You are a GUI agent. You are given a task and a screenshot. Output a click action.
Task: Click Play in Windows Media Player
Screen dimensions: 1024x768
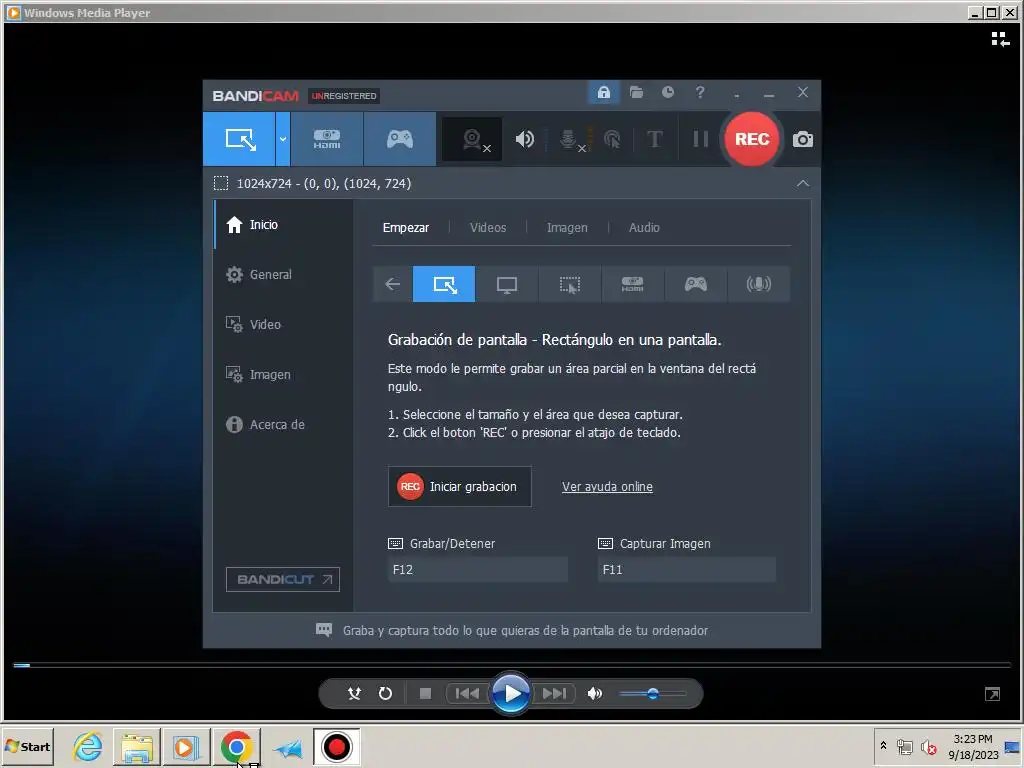click(511, 694)
